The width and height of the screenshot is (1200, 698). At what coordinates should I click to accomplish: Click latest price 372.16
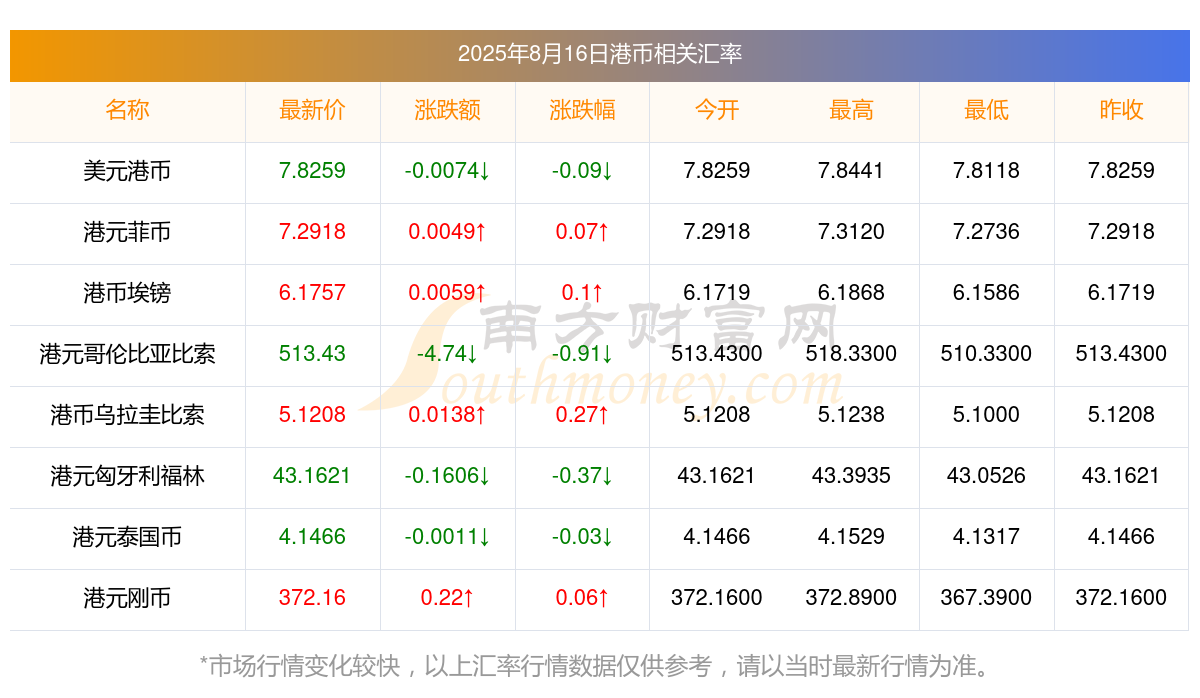pos(313,598)
